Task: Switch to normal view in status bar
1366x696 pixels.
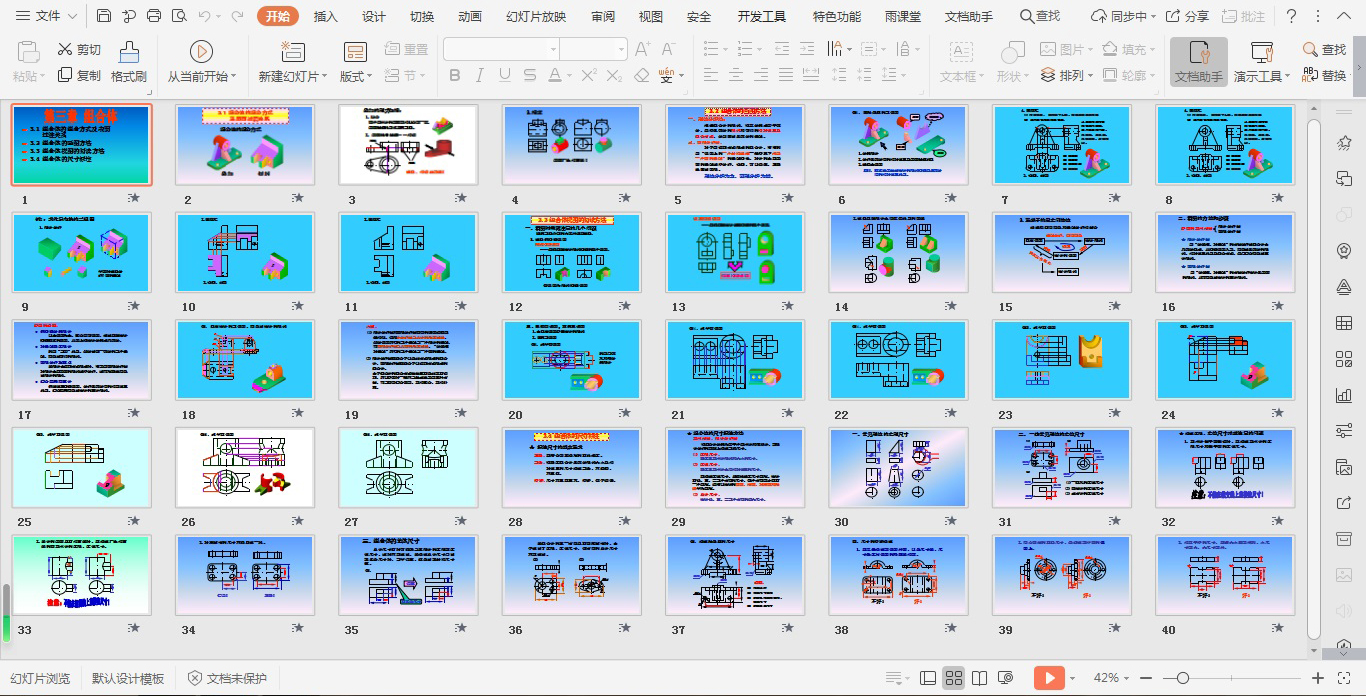Action: [x=928, y=678]
